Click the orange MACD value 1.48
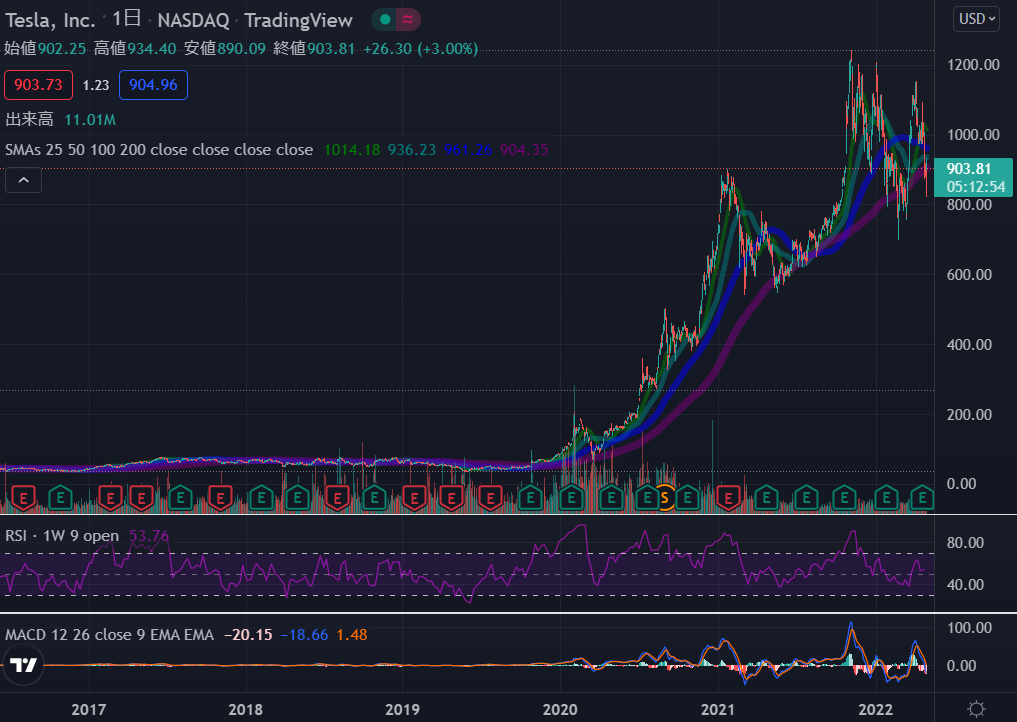The width and height of the screenshot is (1017, 722). [x=352, y=634]
